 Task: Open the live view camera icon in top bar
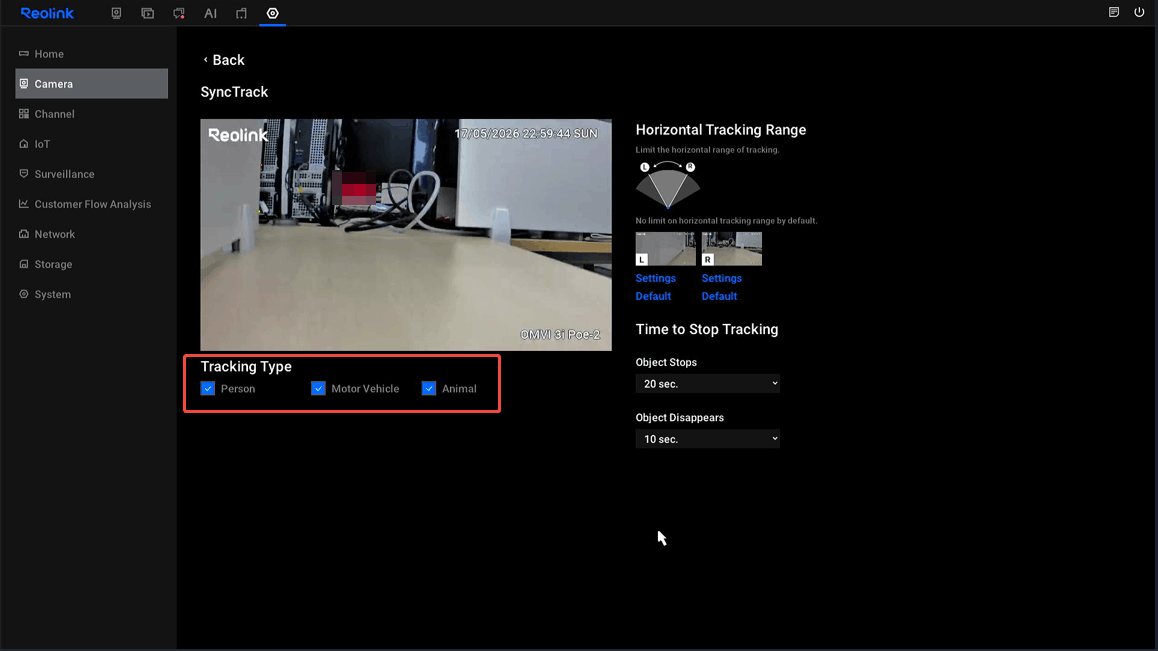click(x=116, y=13)
